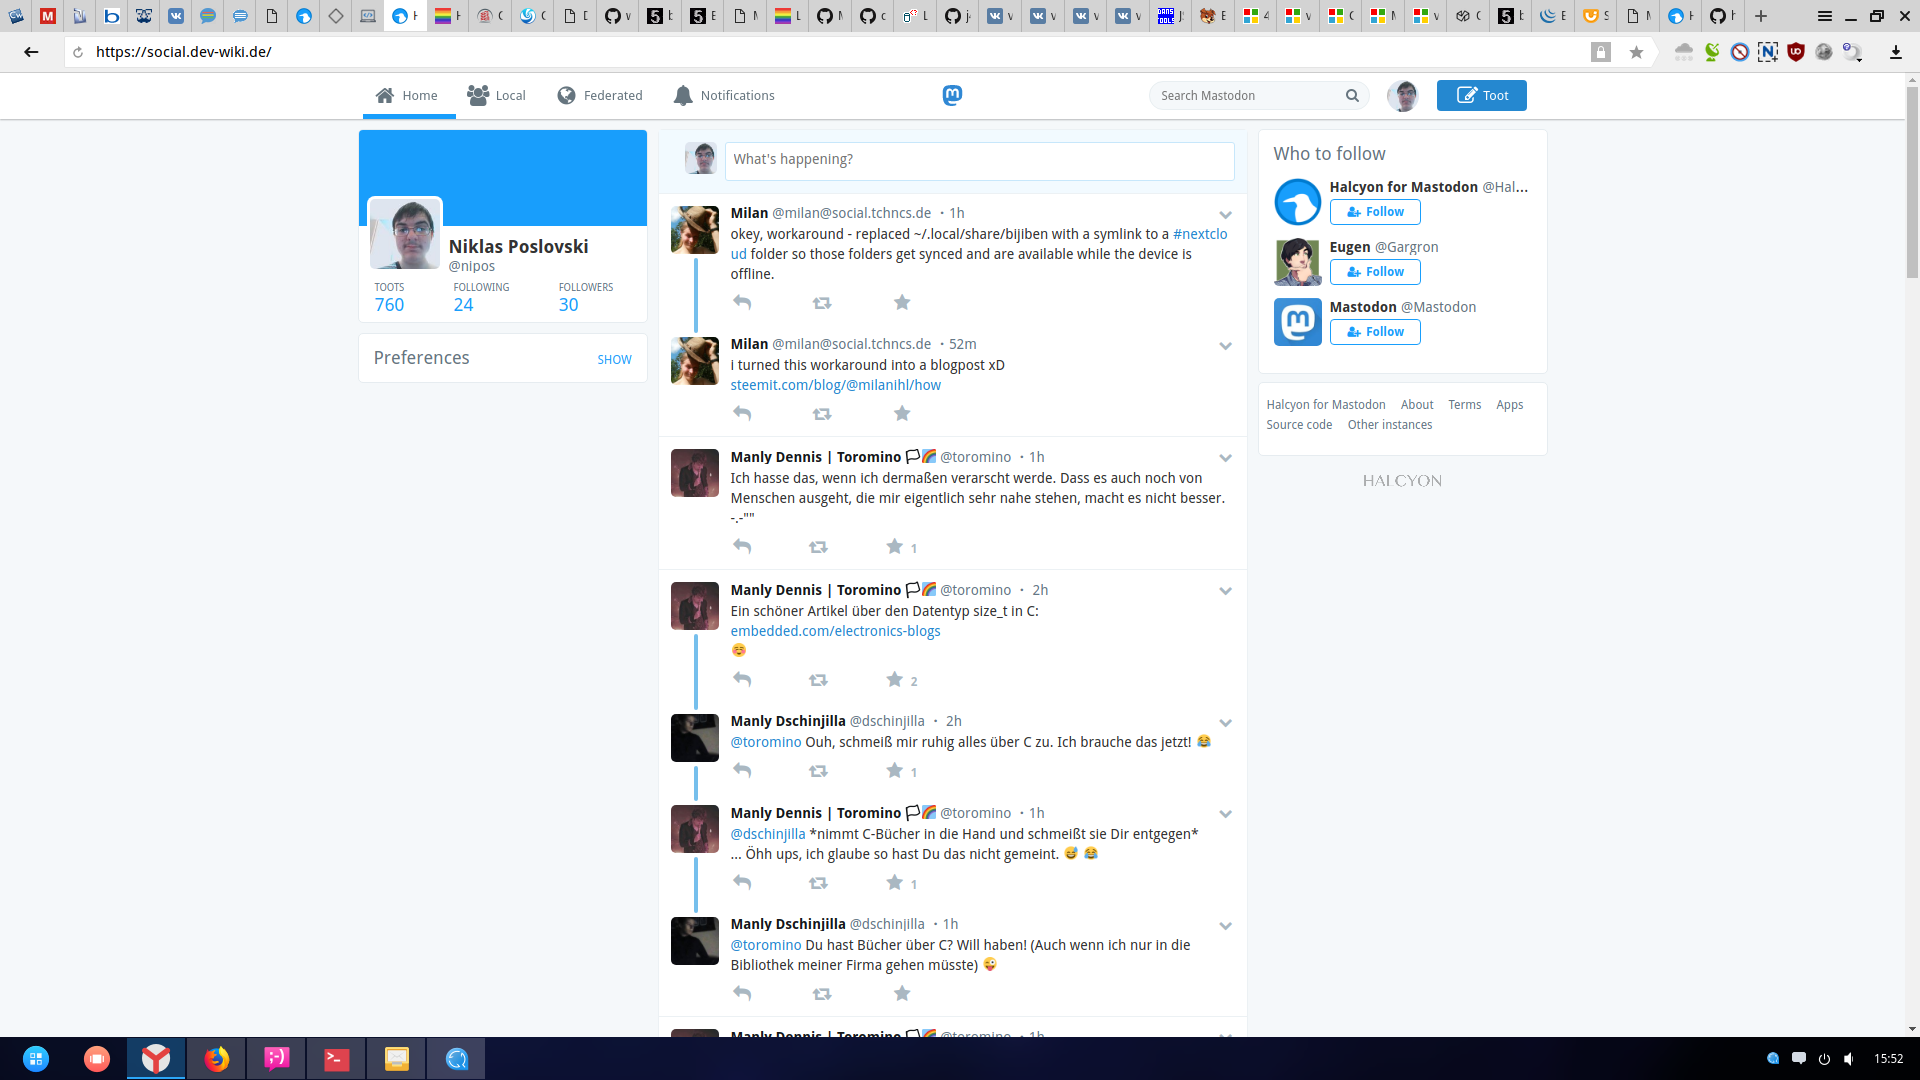Screen dimensions: 1920x1080
Task: Reply to Milan's symlink workaround toot
Action: tap(742, 302)
